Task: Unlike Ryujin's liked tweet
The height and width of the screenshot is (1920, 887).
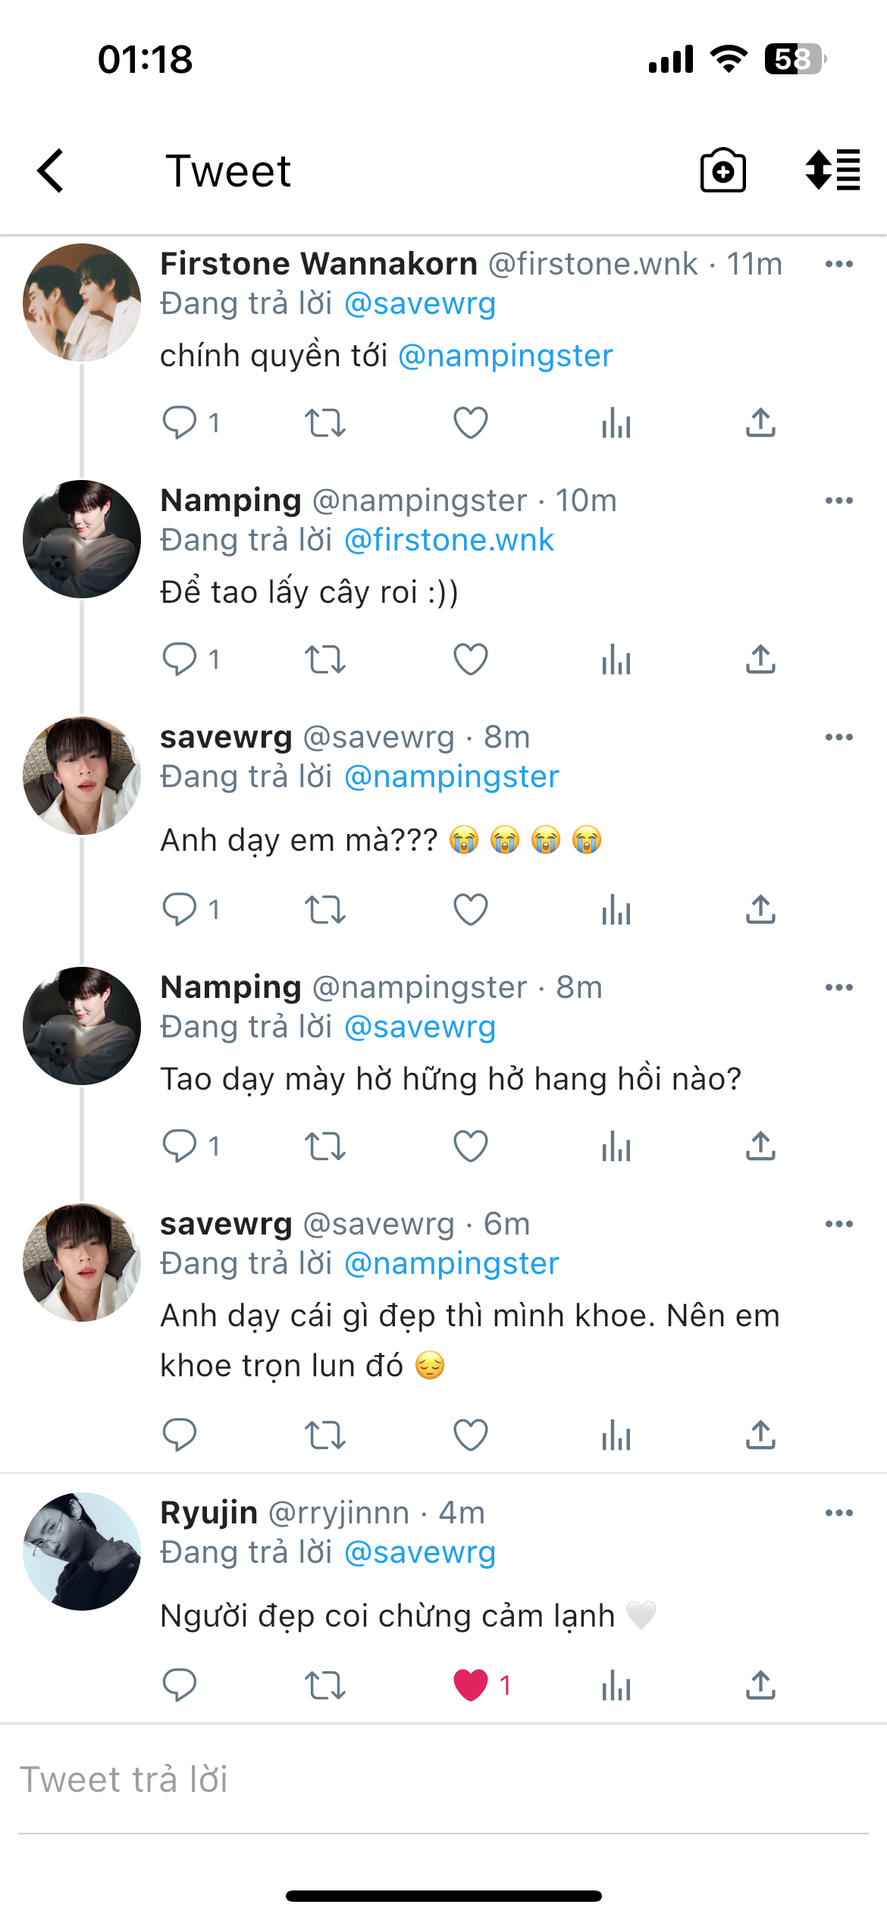Action: tap(471, 1686)
